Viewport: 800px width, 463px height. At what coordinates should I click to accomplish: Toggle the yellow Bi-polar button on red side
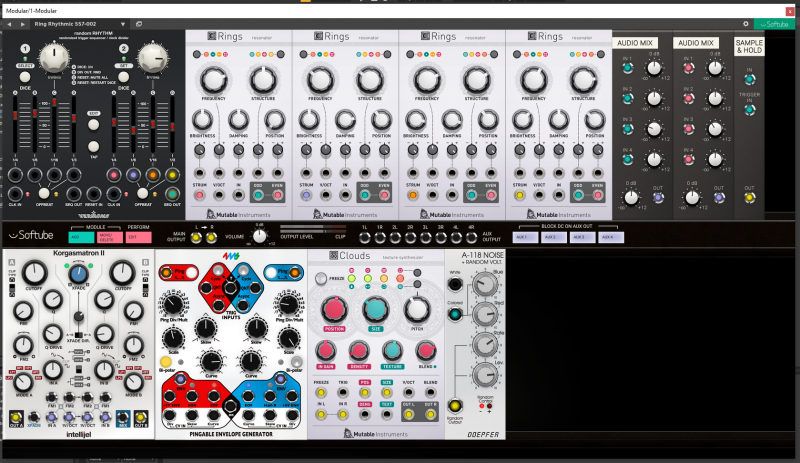coord(165,362)
